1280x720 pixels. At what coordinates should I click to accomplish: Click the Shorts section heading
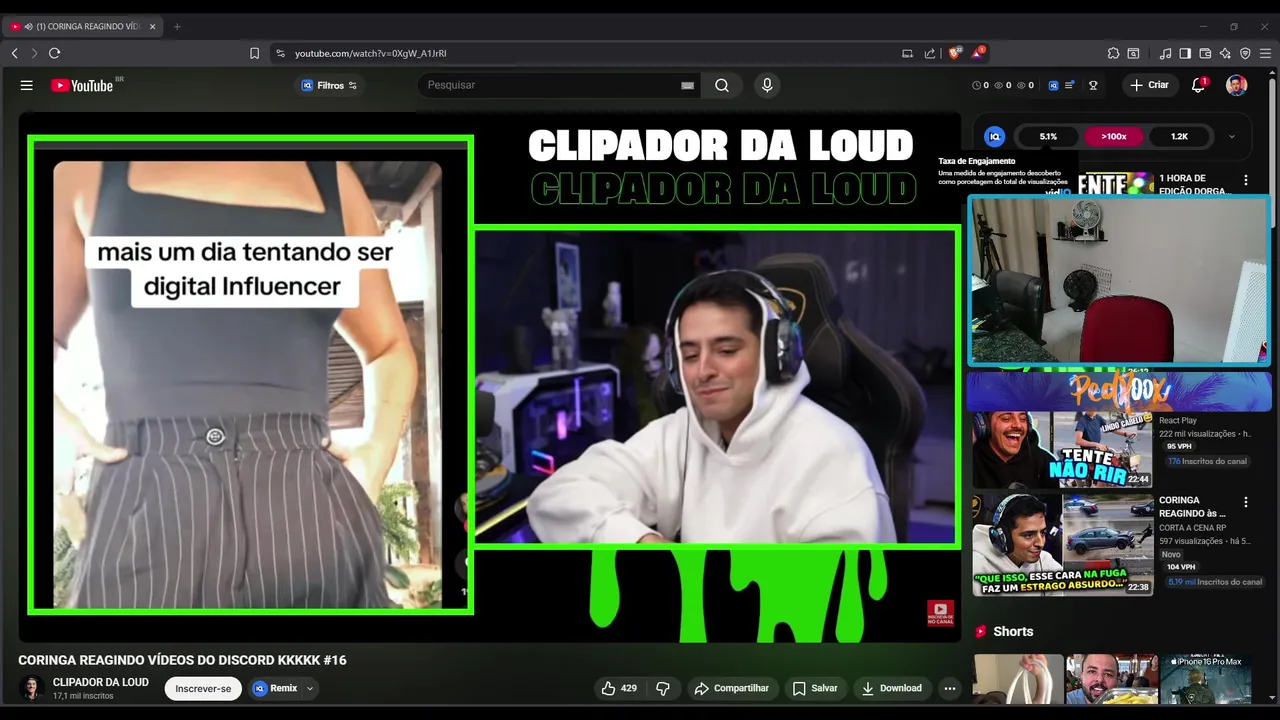coord(1013,631)
